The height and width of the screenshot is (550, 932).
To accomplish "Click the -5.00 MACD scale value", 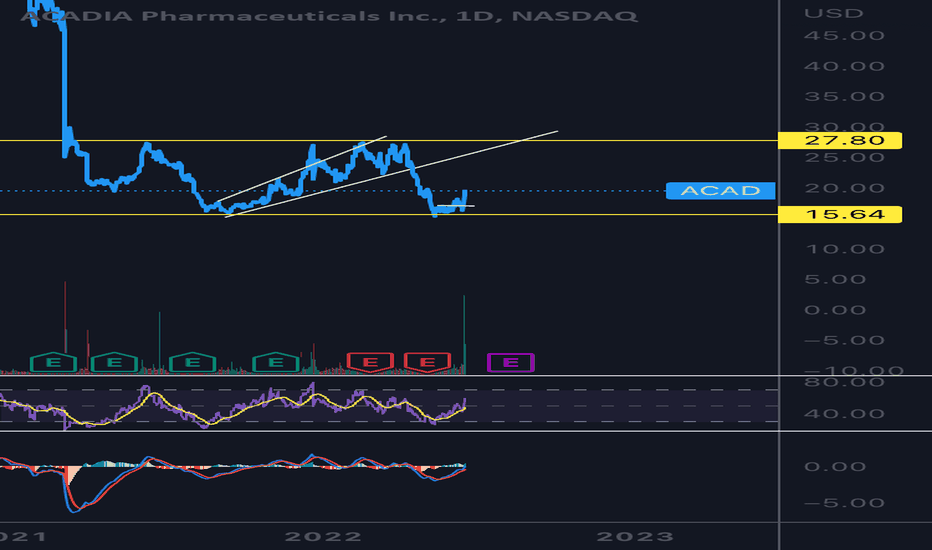I will coord(844,503).
